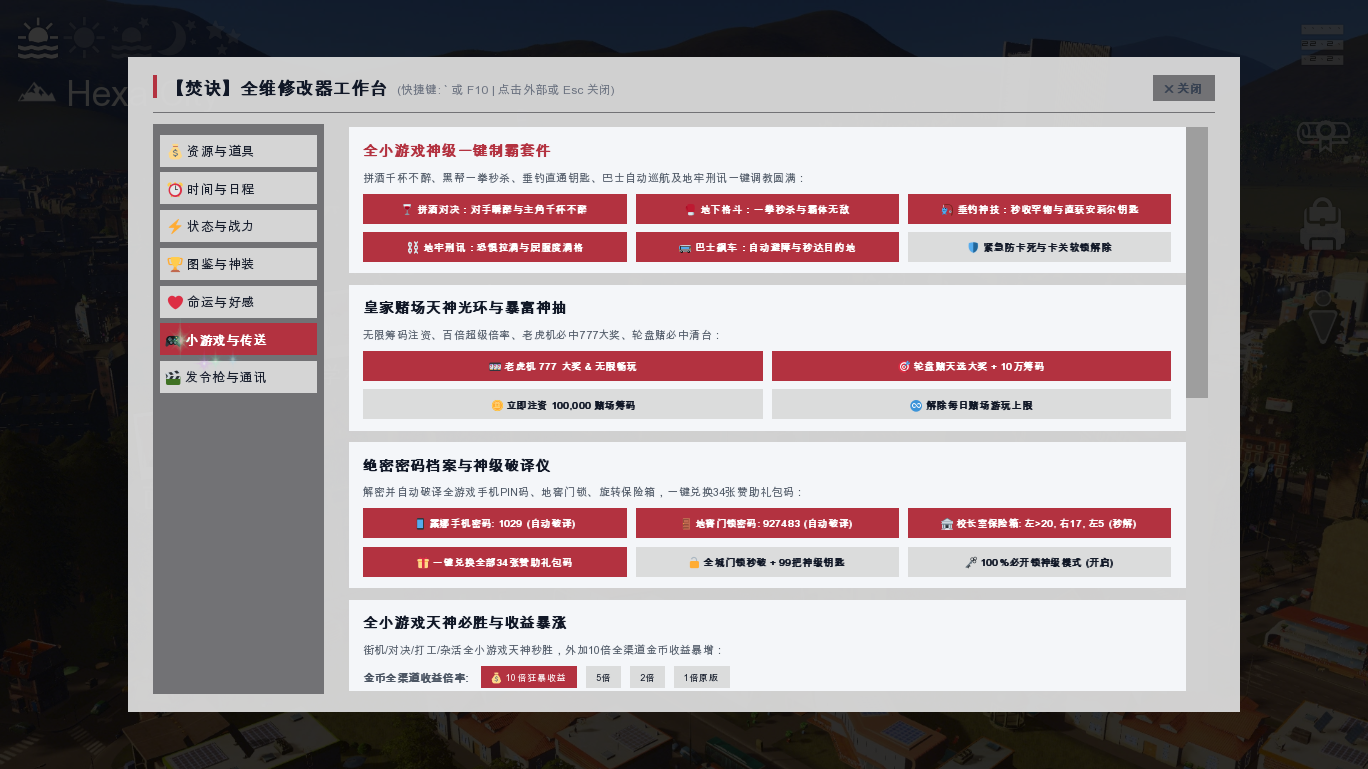Go to the 命运与好感 tab
This screenshot has width=1368, height=769.
point(238,302)
